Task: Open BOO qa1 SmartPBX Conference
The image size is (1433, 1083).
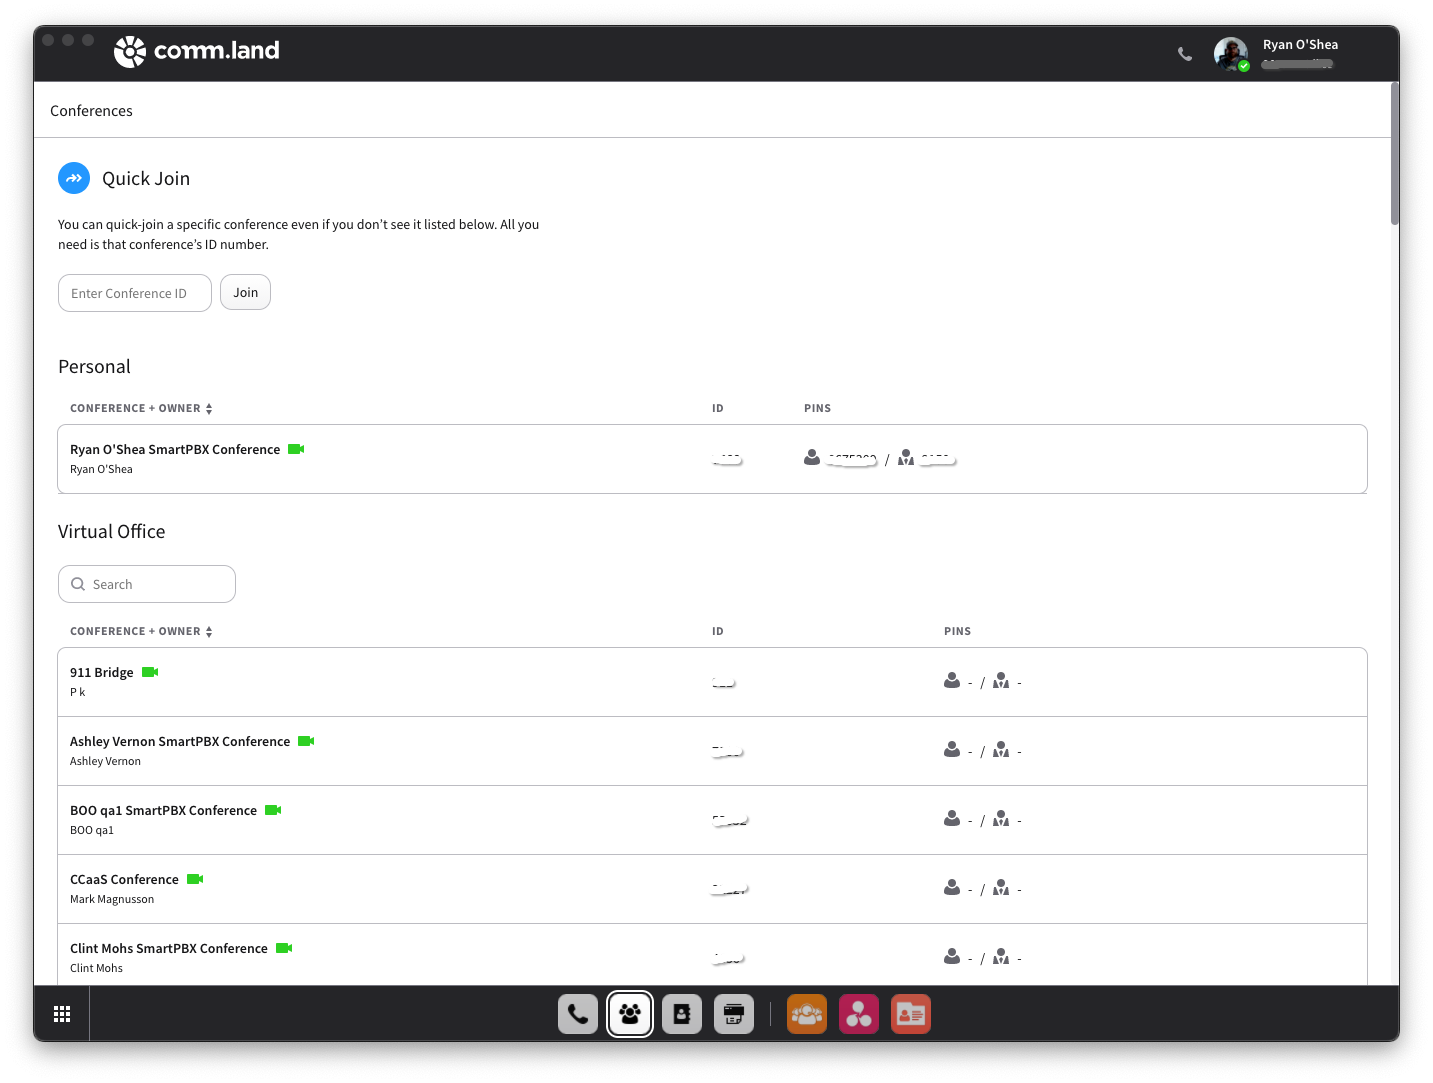Action: click(x=712, y=820)
